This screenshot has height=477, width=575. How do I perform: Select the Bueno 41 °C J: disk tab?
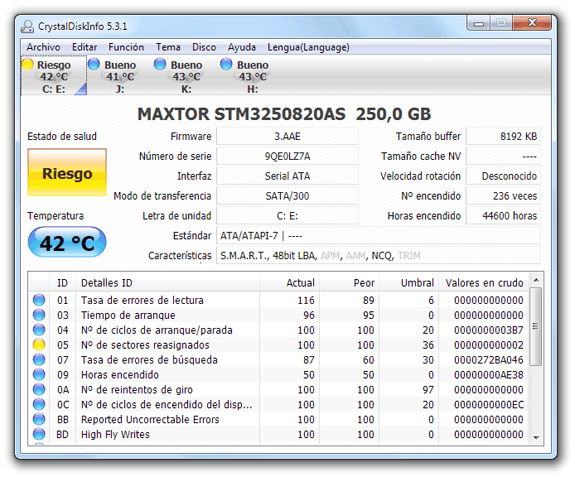click(120, 76)
